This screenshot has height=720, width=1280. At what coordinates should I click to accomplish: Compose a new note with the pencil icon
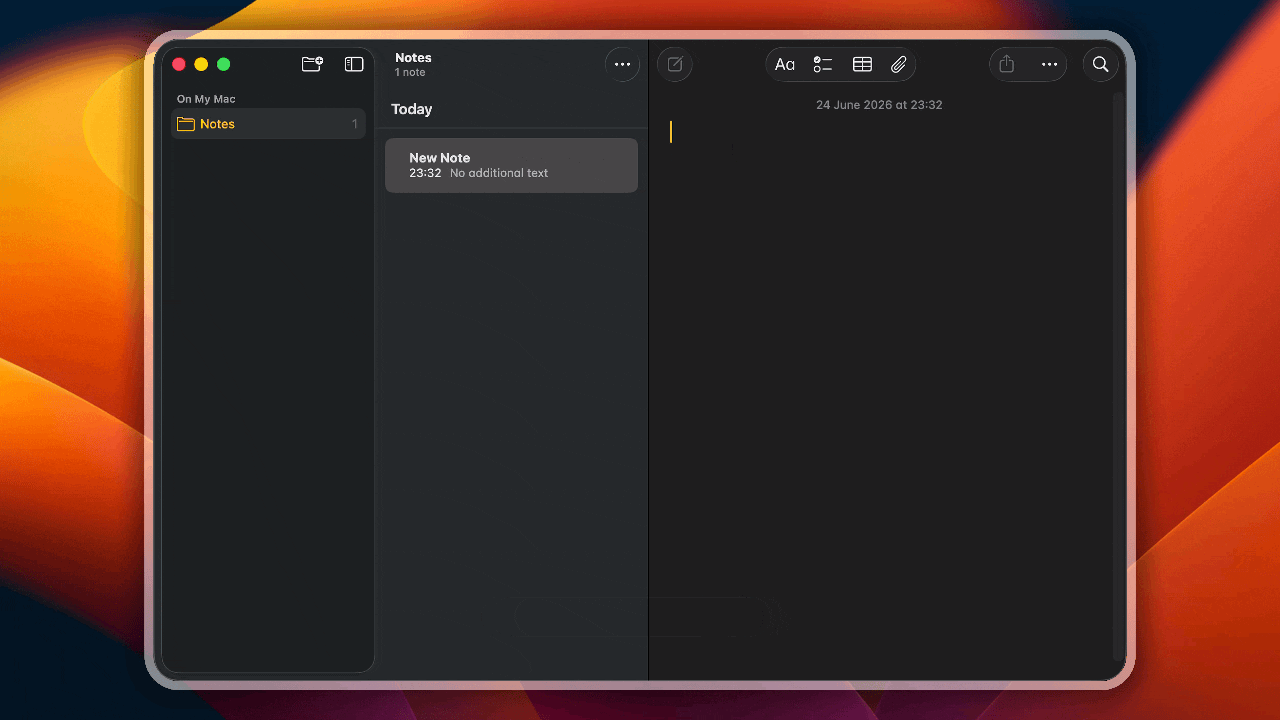pos(675,64)
